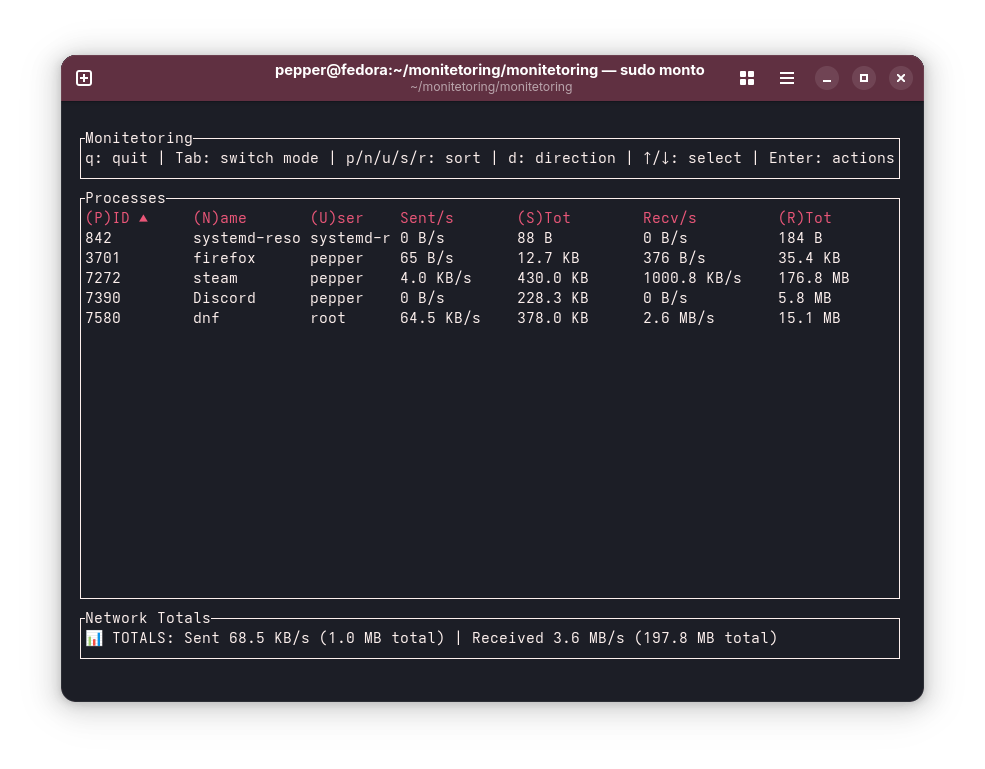
Task: Click the Monitetoring panel title
Action: point(139,138)
